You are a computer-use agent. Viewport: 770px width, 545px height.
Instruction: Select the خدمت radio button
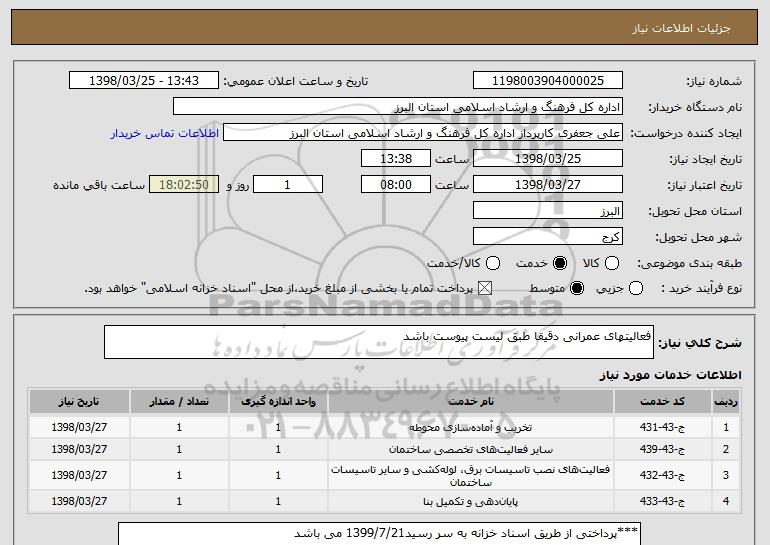[x=559, y=263]
